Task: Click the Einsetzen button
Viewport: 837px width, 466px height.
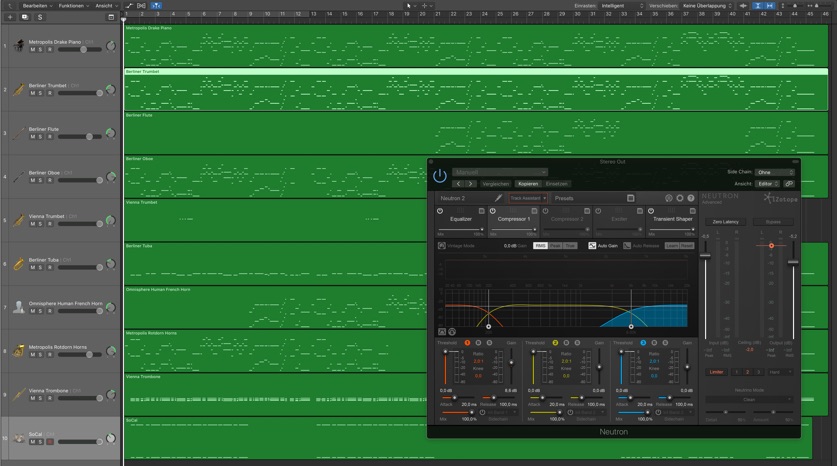Action: [556, 184]
